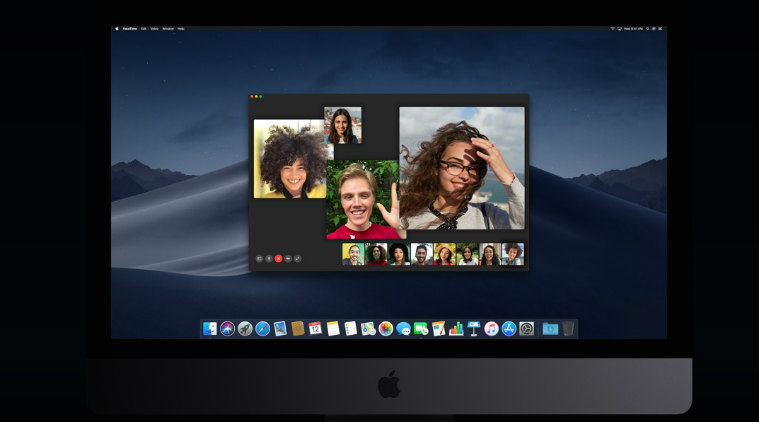Launch Siri from the Dock
The height and width of the screenshot is (422, 759).
(227, 328)
